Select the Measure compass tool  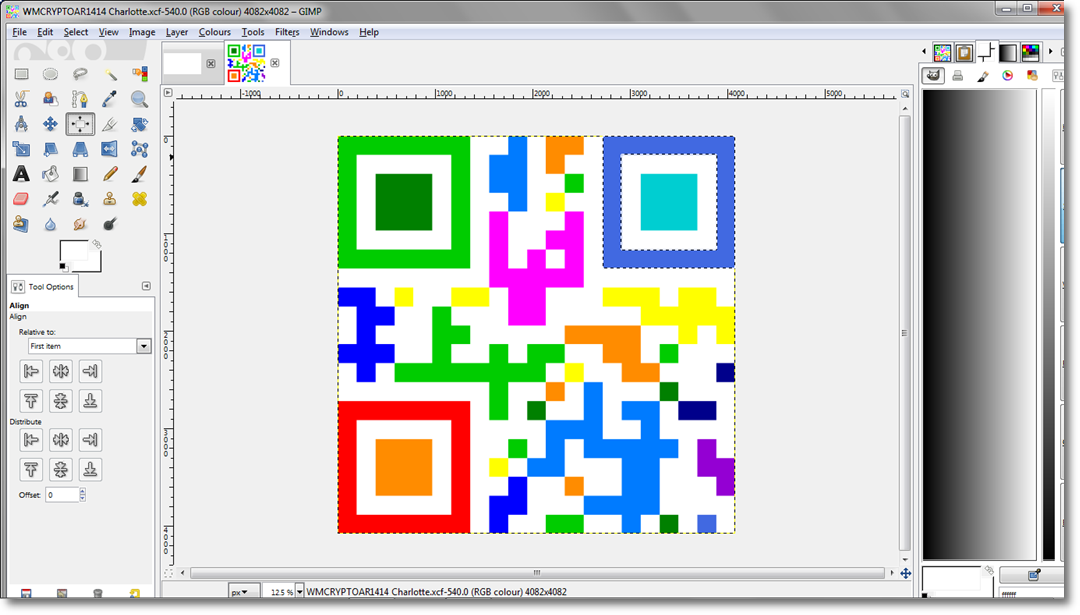[x=21, y=124]
